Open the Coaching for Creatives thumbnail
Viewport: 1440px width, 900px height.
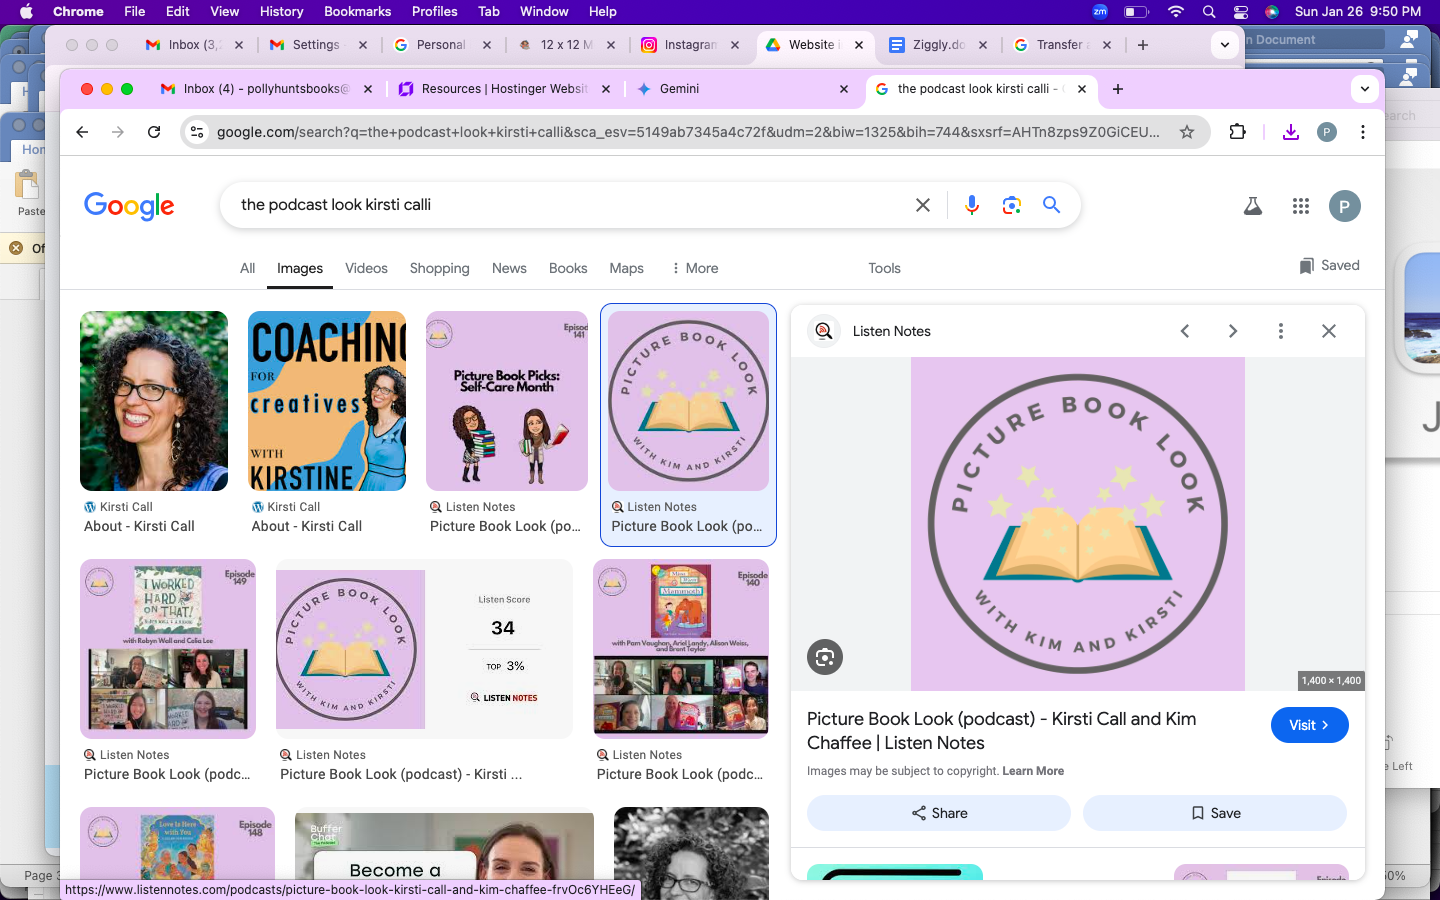click(327, 401)
